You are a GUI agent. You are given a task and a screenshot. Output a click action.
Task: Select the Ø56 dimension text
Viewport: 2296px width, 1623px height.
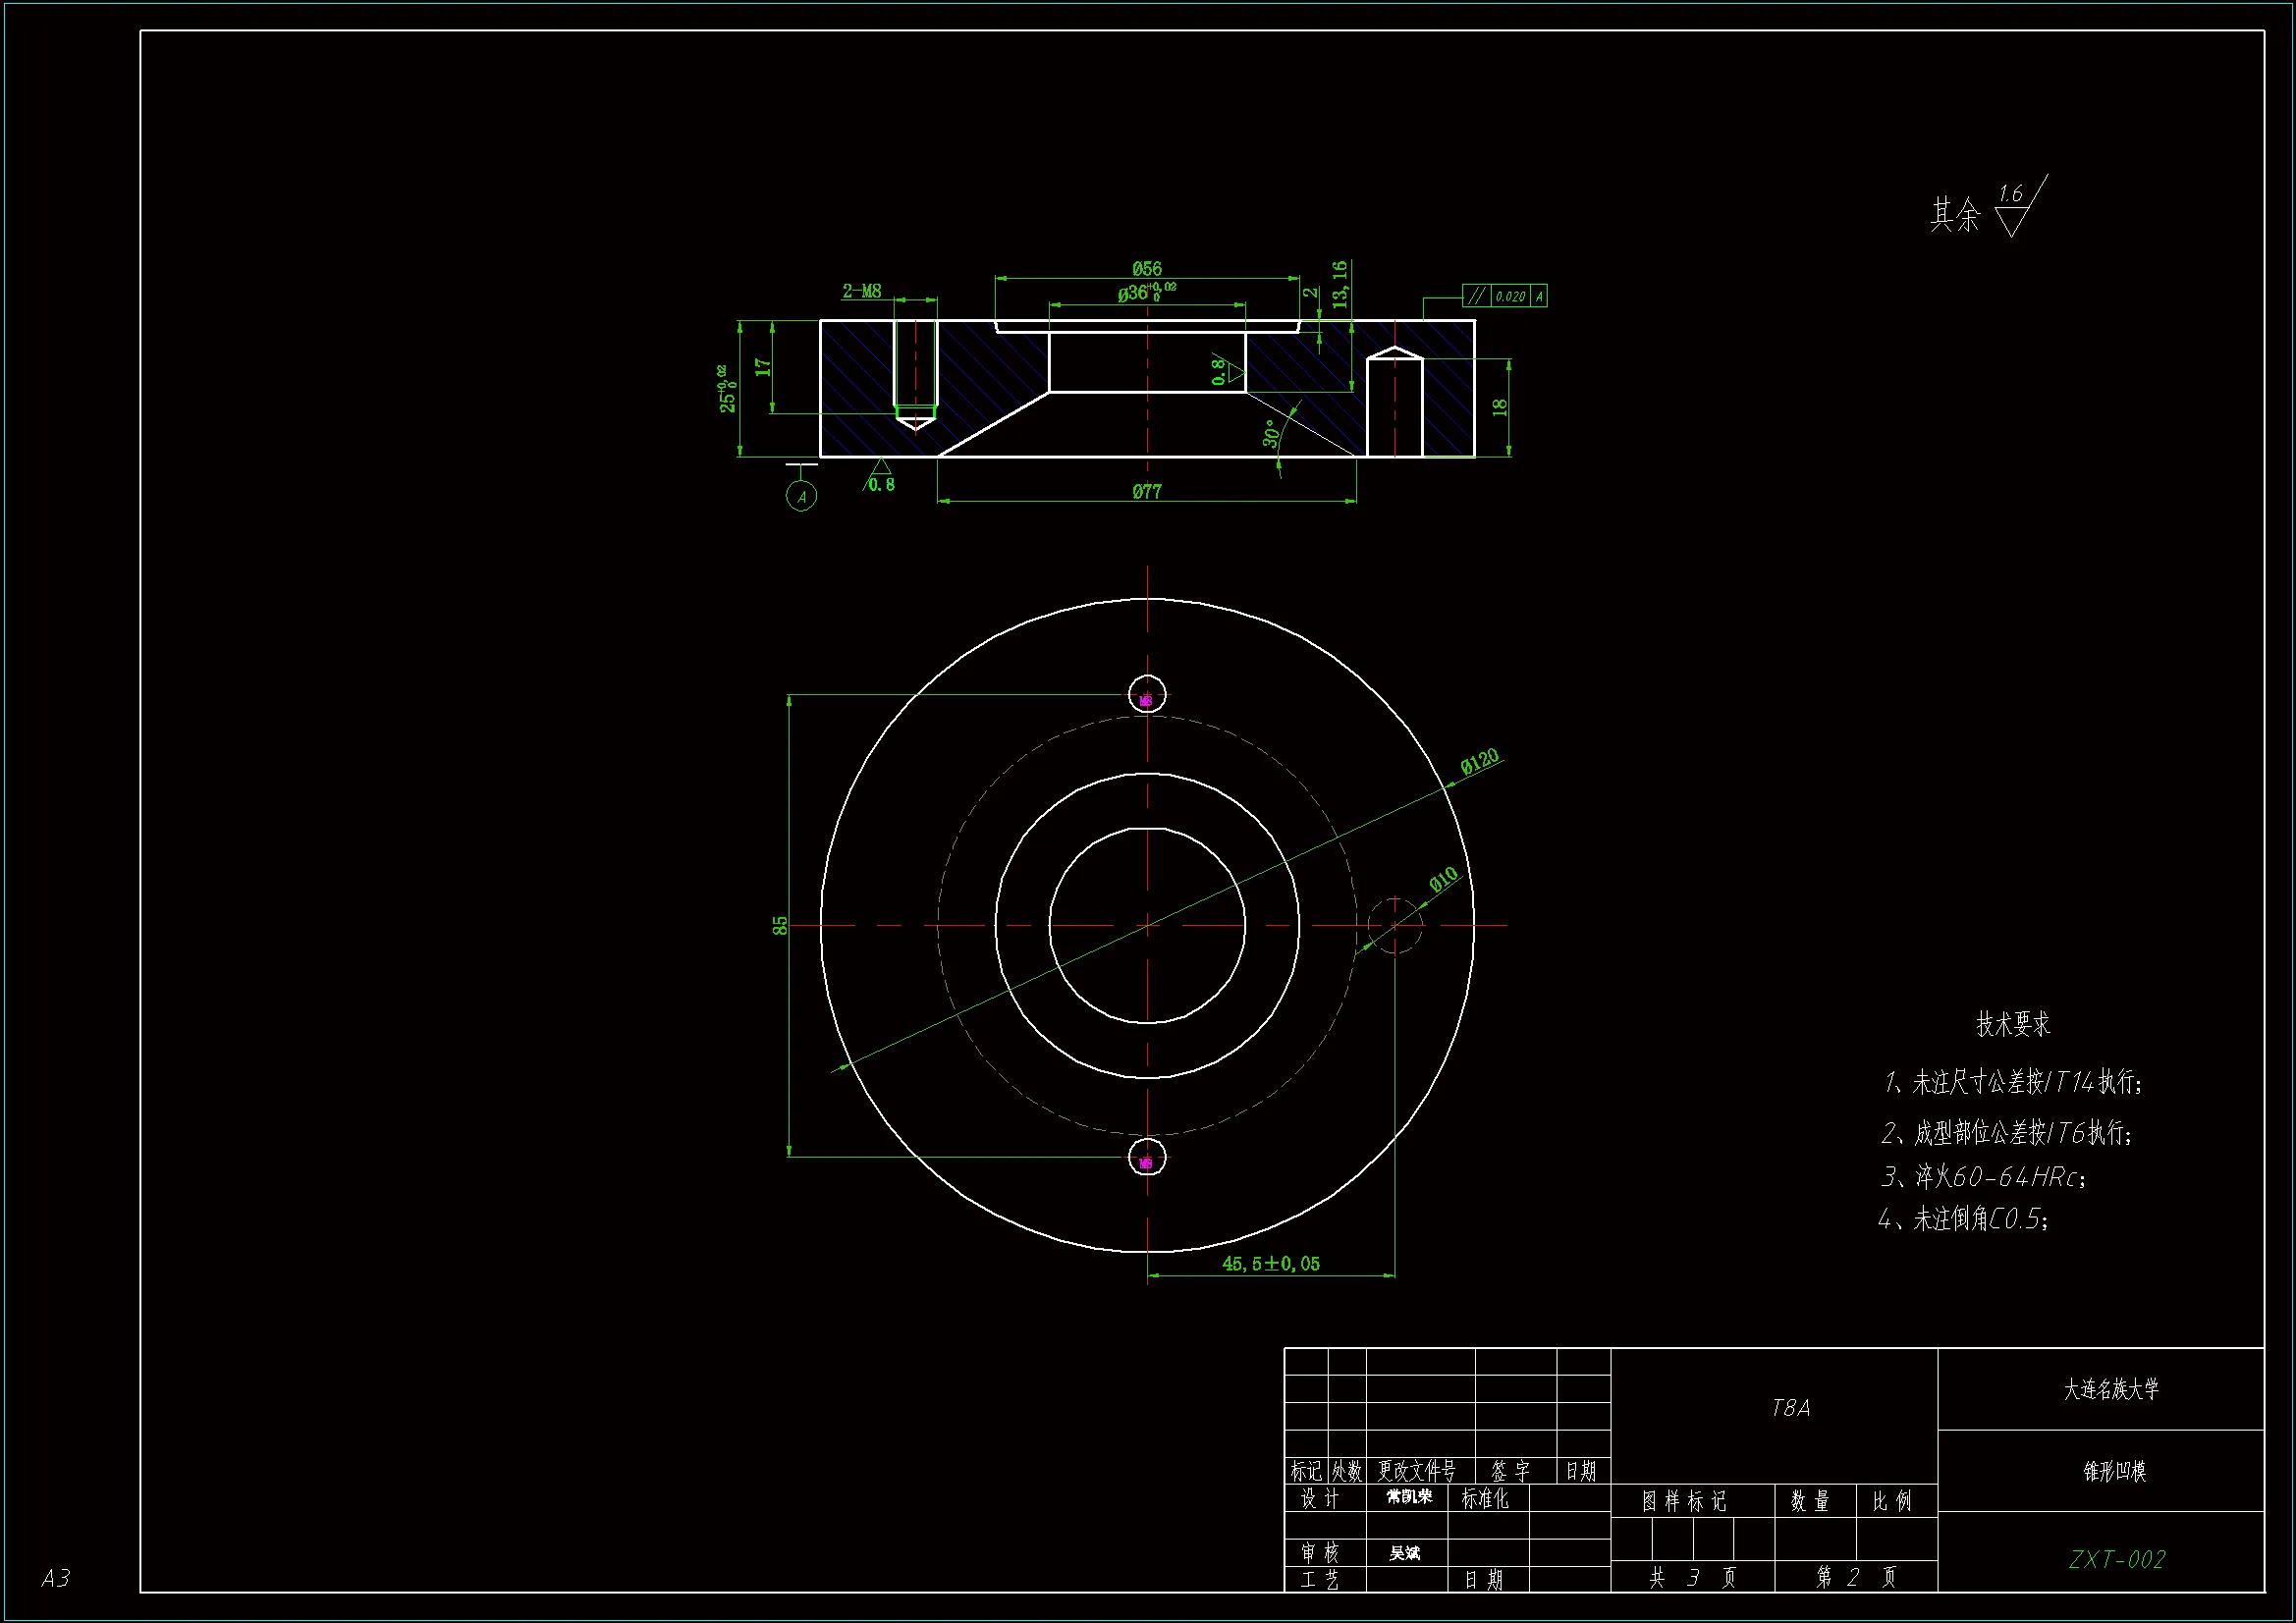pyautogui.click(x=1147, y=268)
